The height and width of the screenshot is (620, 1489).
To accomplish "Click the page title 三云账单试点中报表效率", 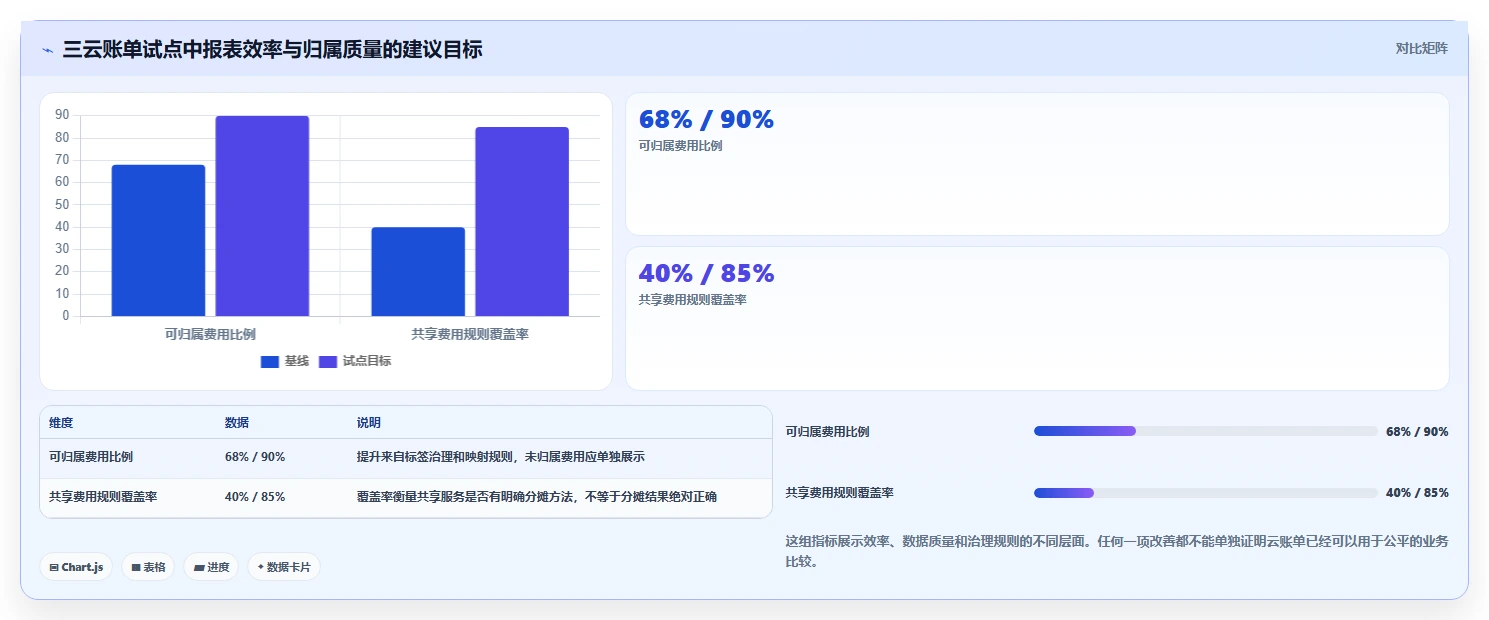I will (272, 49).
